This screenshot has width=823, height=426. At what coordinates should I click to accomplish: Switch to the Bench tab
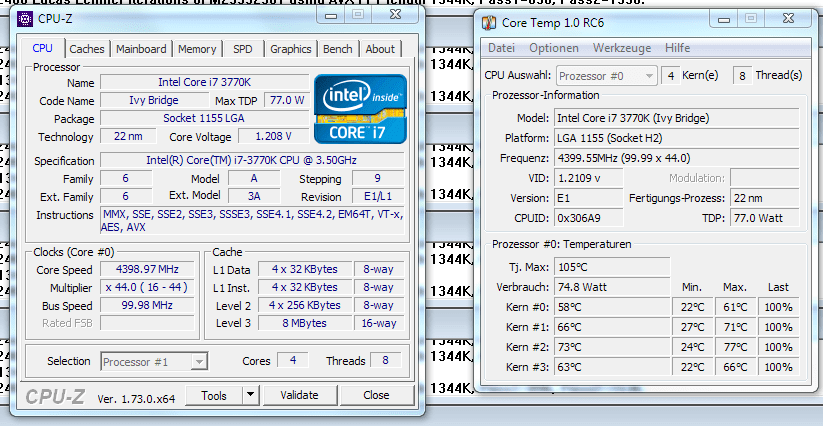[x=337, y=49]
